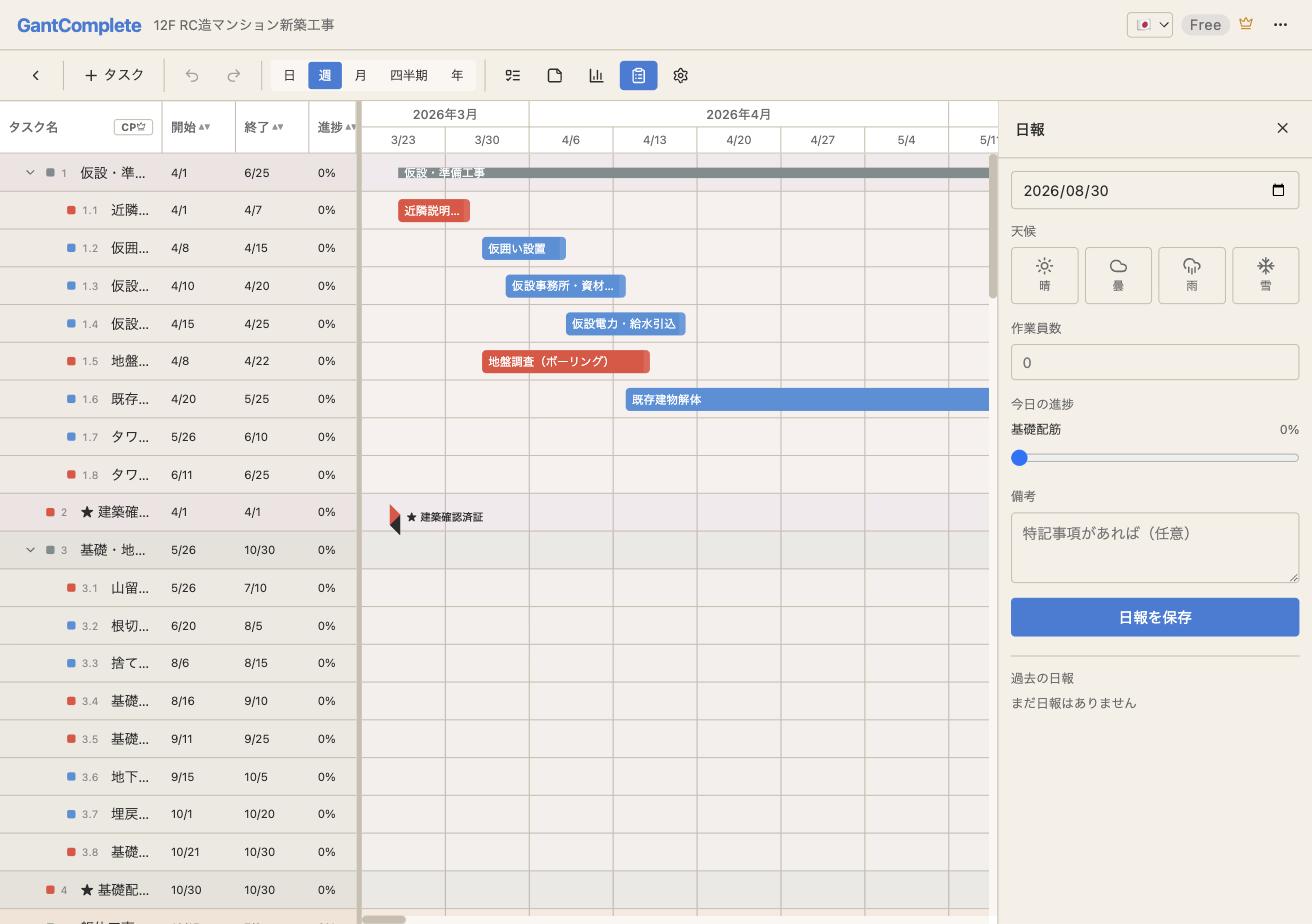Open settings gear icon
This screenshot has width=1312, height=924.
coord(681,75)
